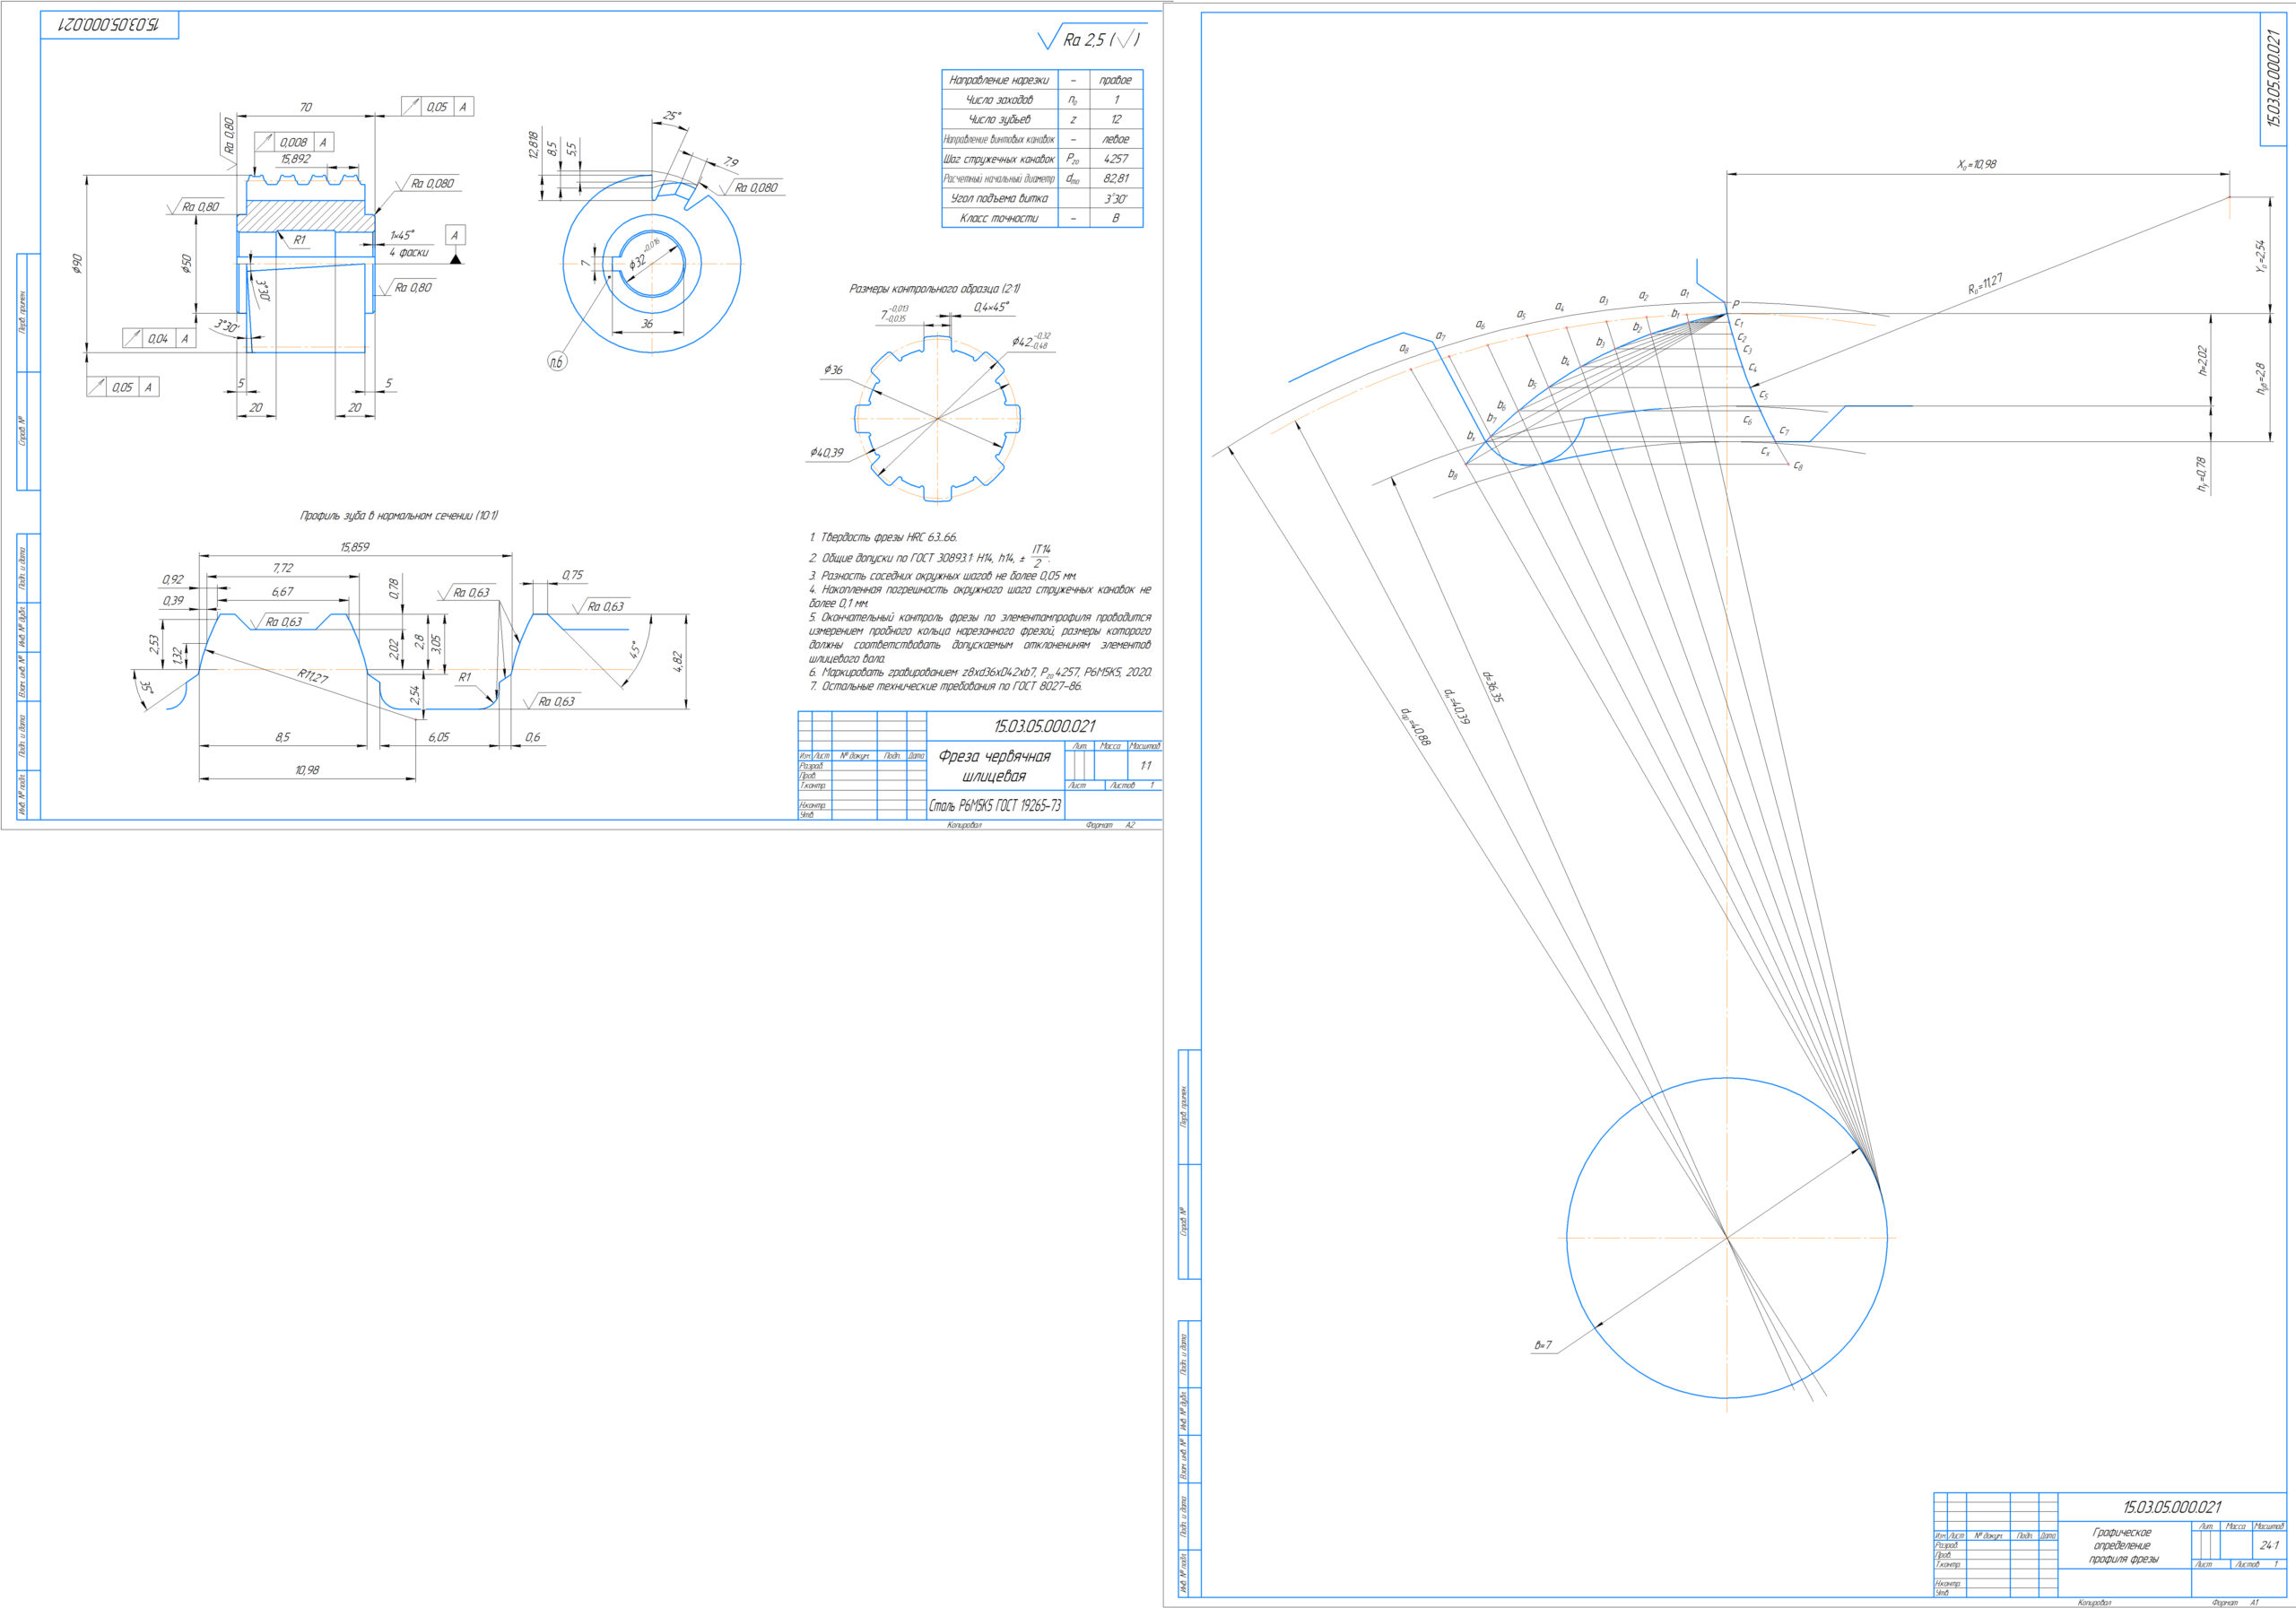The width and height of the screenshot is (2296, 1608).
Task: Select the 'Профиль зуба в нормальном сечении (10:1)' title
Action: [x=399, y=516]
